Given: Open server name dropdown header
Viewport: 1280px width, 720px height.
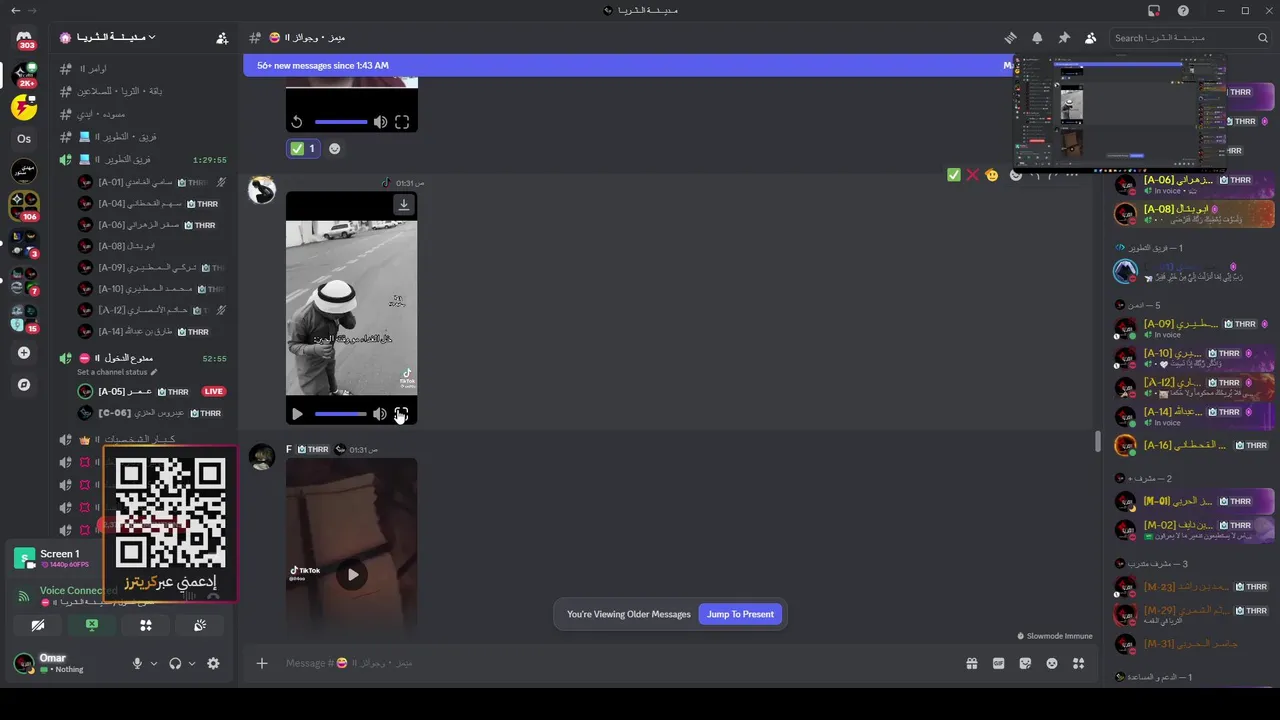Looking at the screenshot, I should click(x=109, y=38).
